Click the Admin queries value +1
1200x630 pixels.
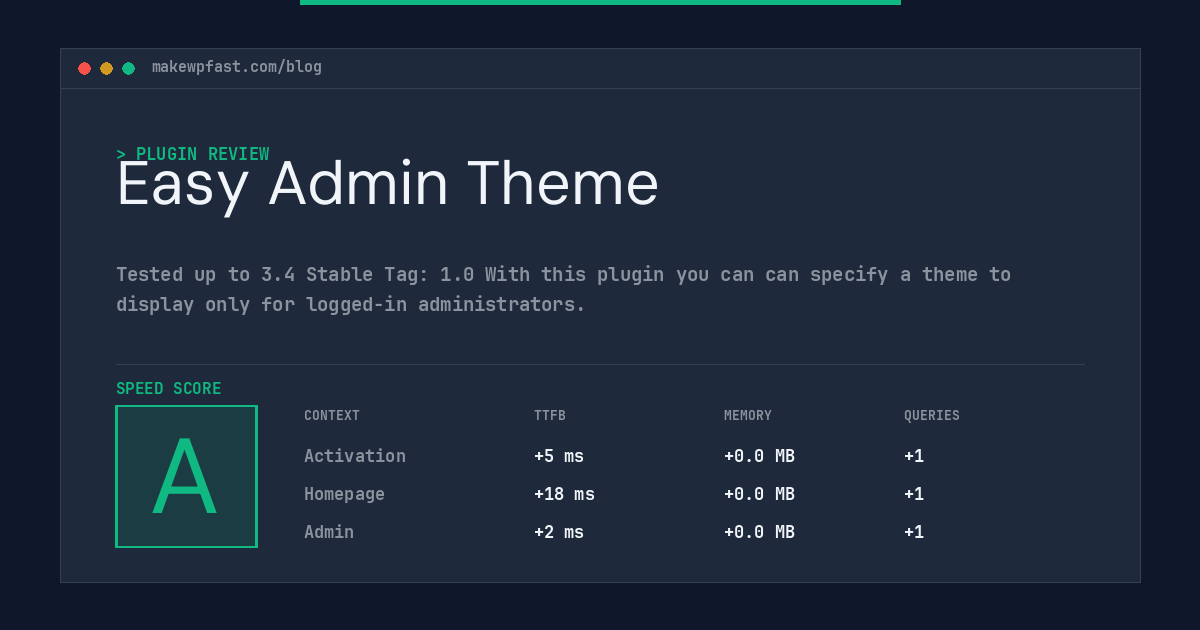[x=914, y=532]
